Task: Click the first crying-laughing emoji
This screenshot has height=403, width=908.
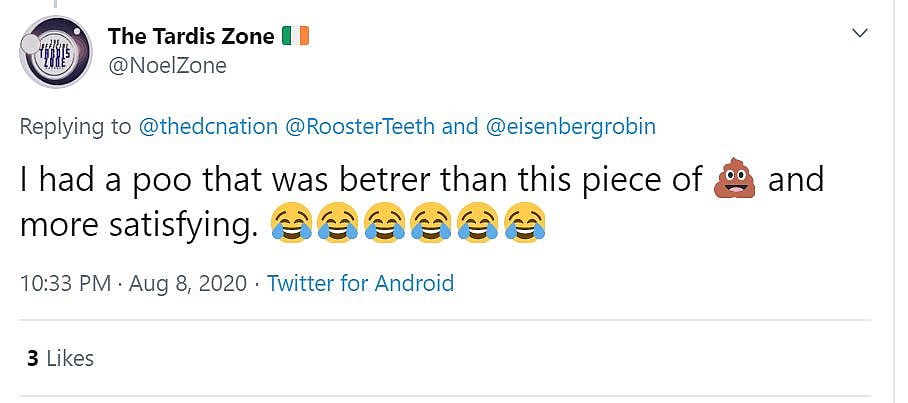Action: pos(291,224)
